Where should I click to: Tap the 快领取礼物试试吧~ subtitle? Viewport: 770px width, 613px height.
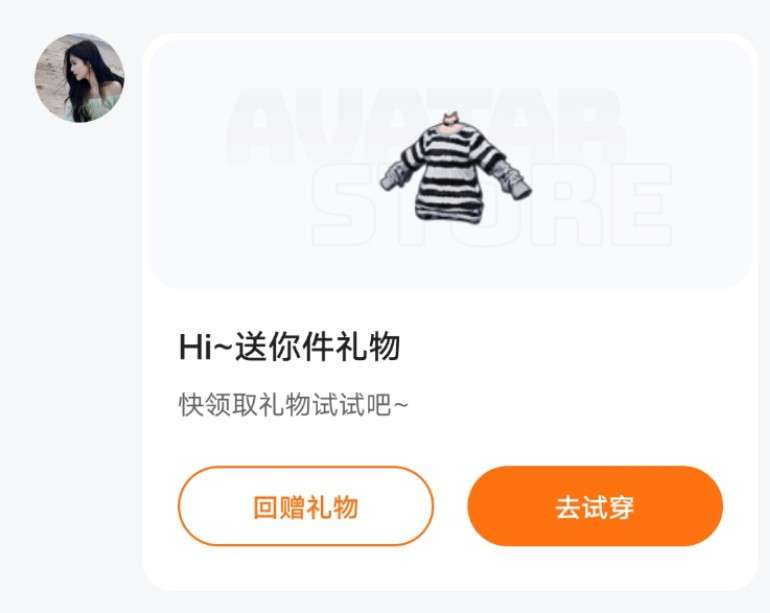tap(293, 405)
